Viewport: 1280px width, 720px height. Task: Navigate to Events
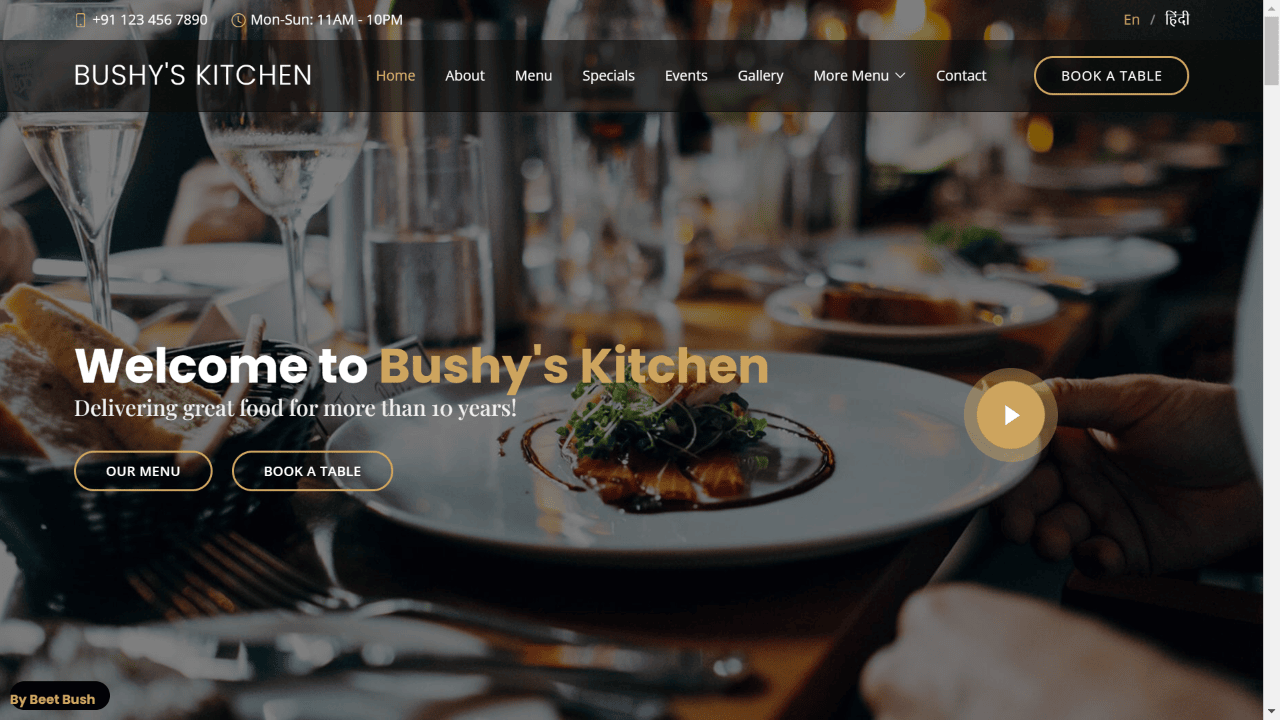click(x=686, y=76)
